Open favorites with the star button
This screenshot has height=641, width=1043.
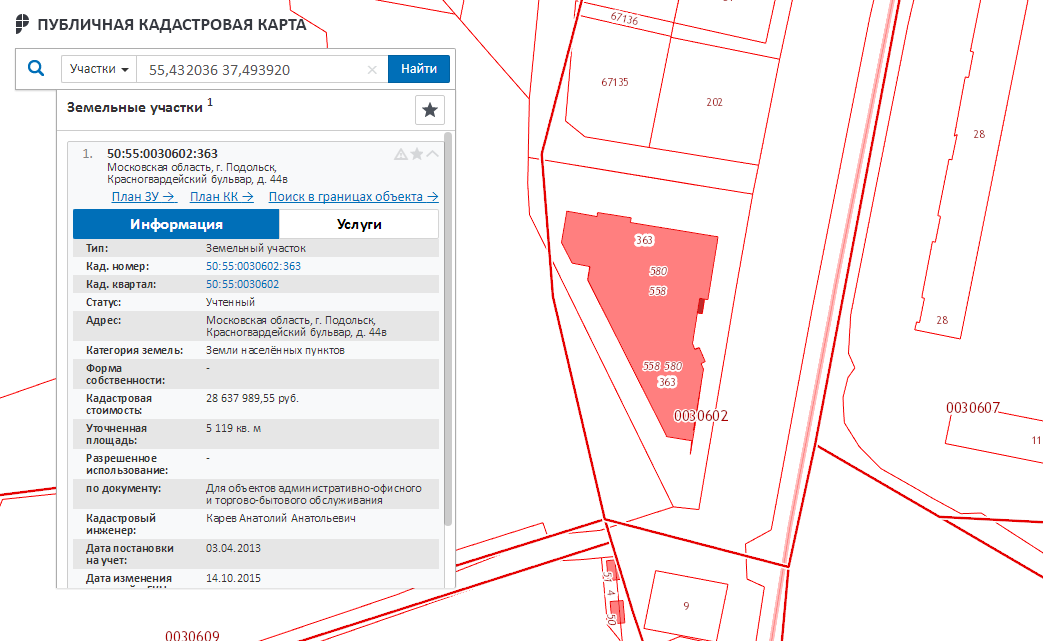coord(429,110)
